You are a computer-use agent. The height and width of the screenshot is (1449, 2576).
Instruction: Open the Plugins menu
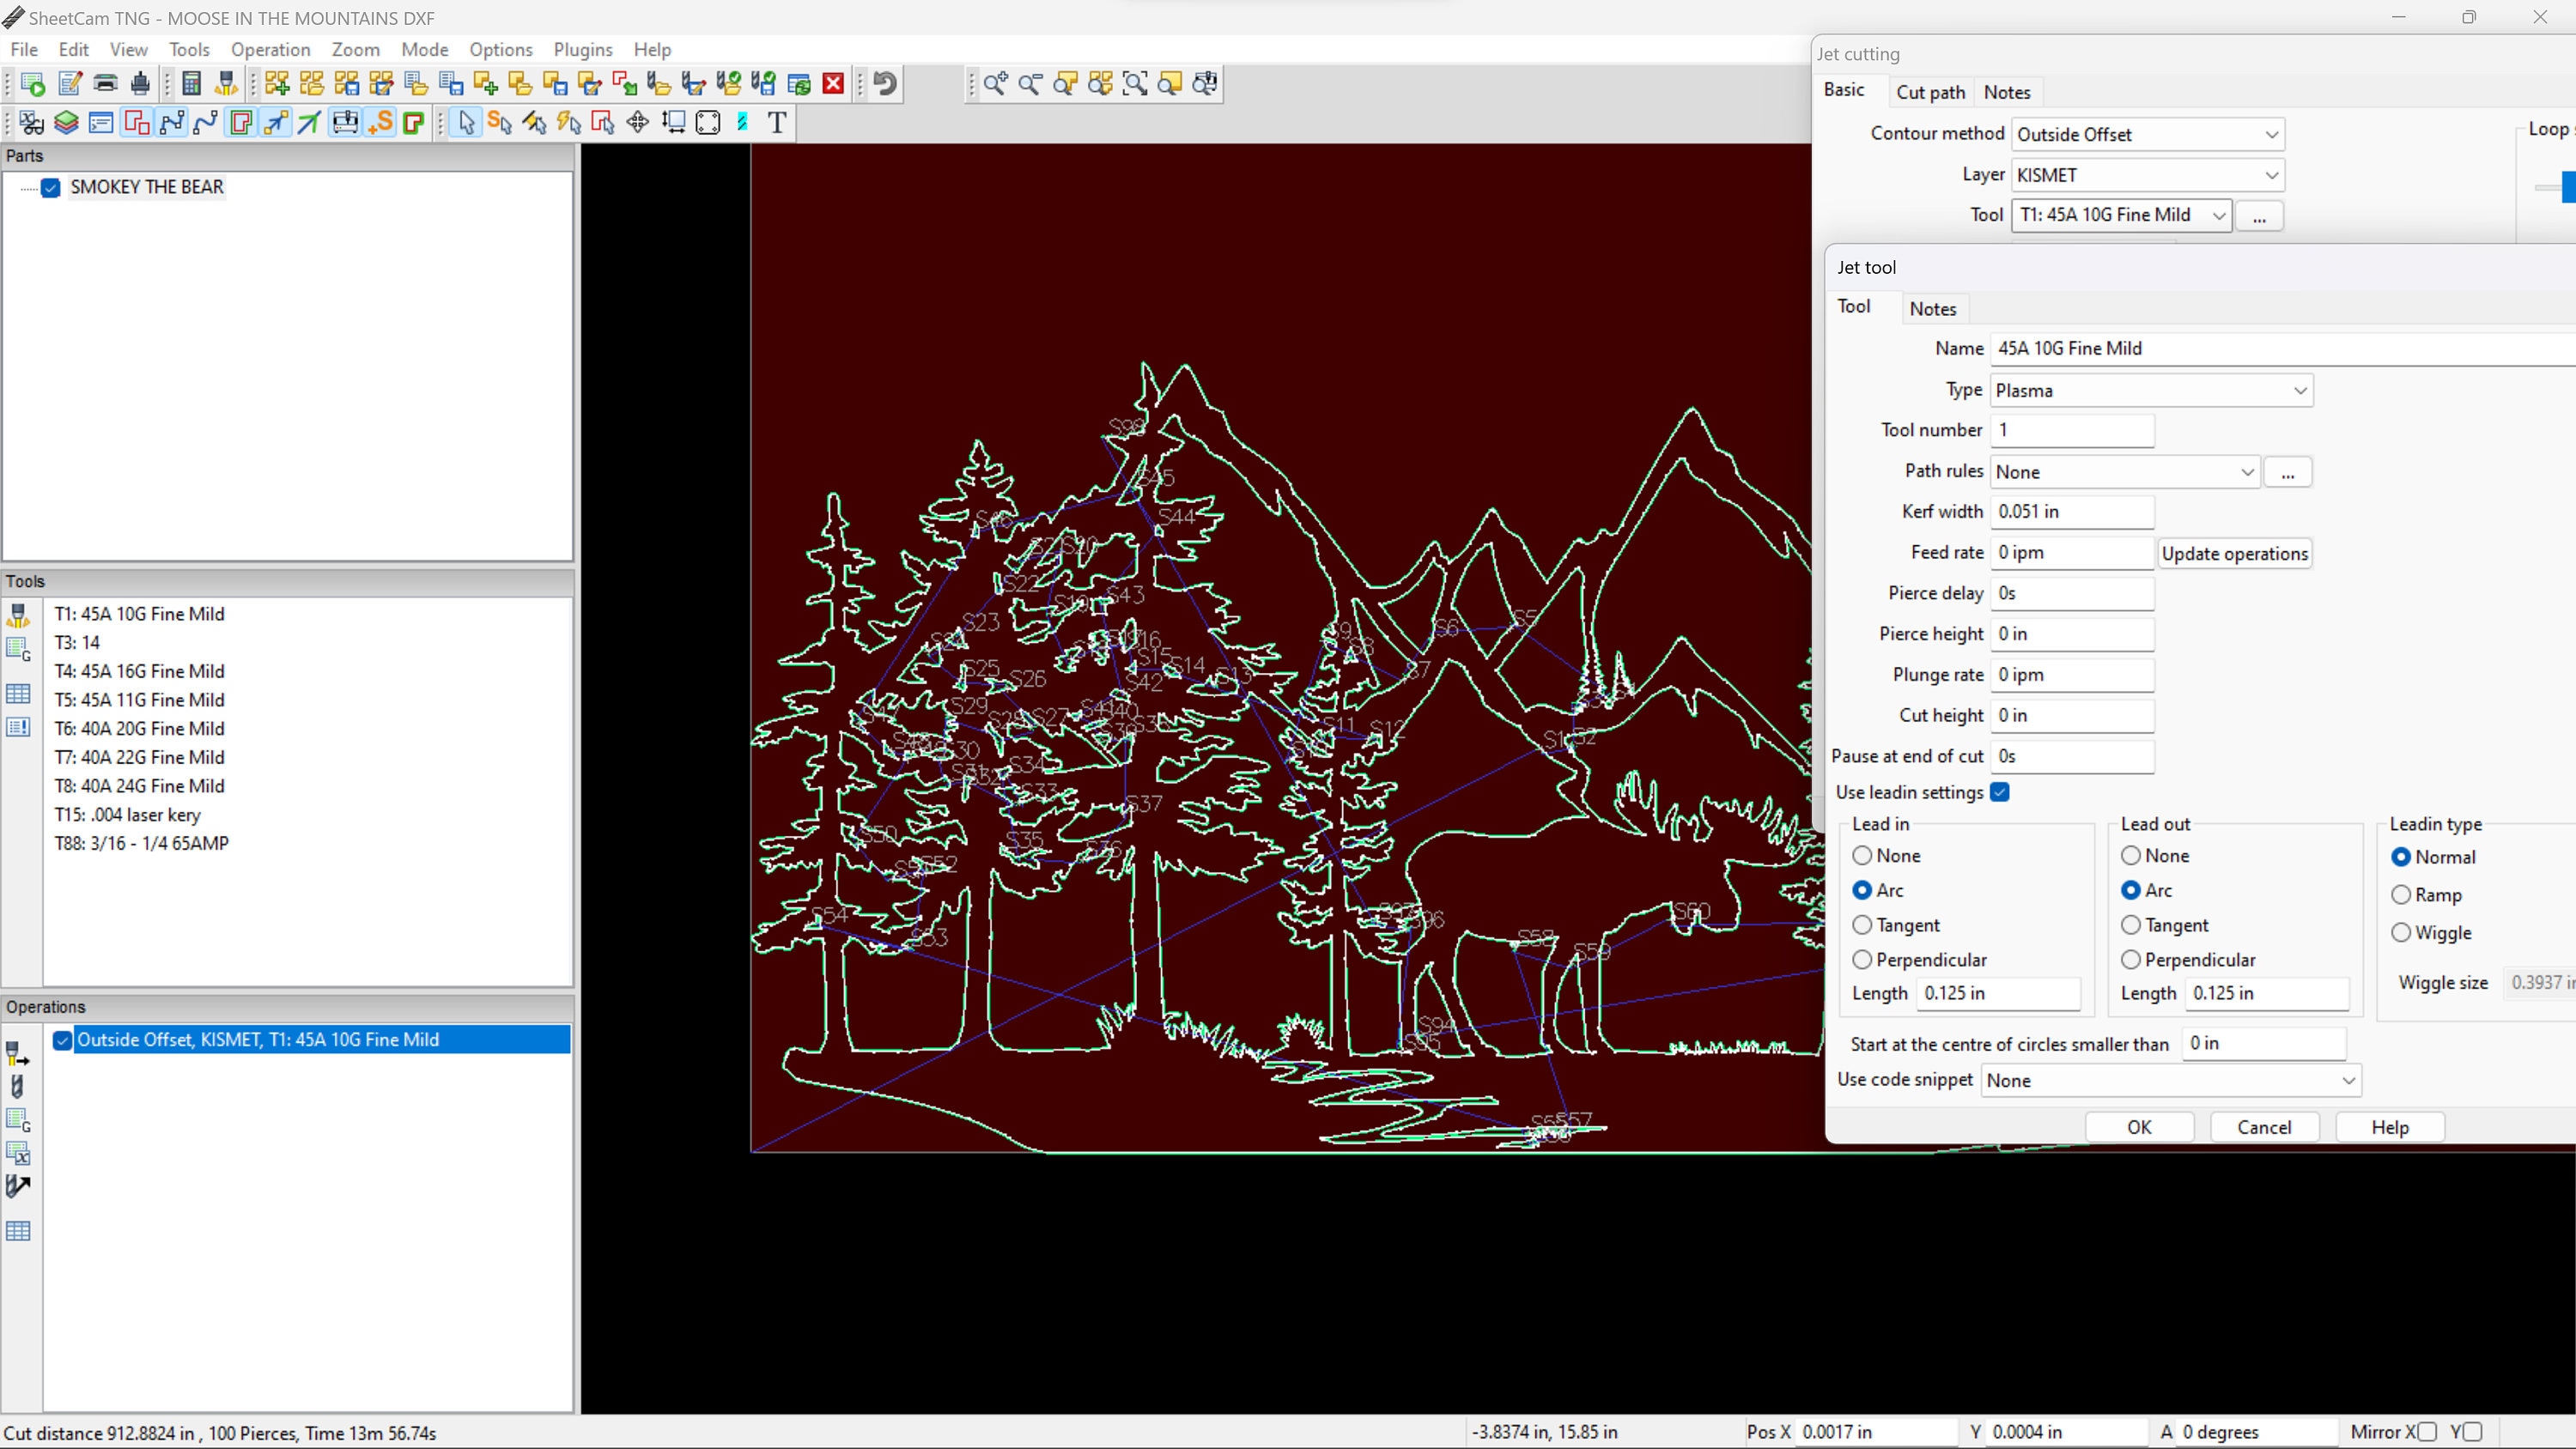(583, 49)
